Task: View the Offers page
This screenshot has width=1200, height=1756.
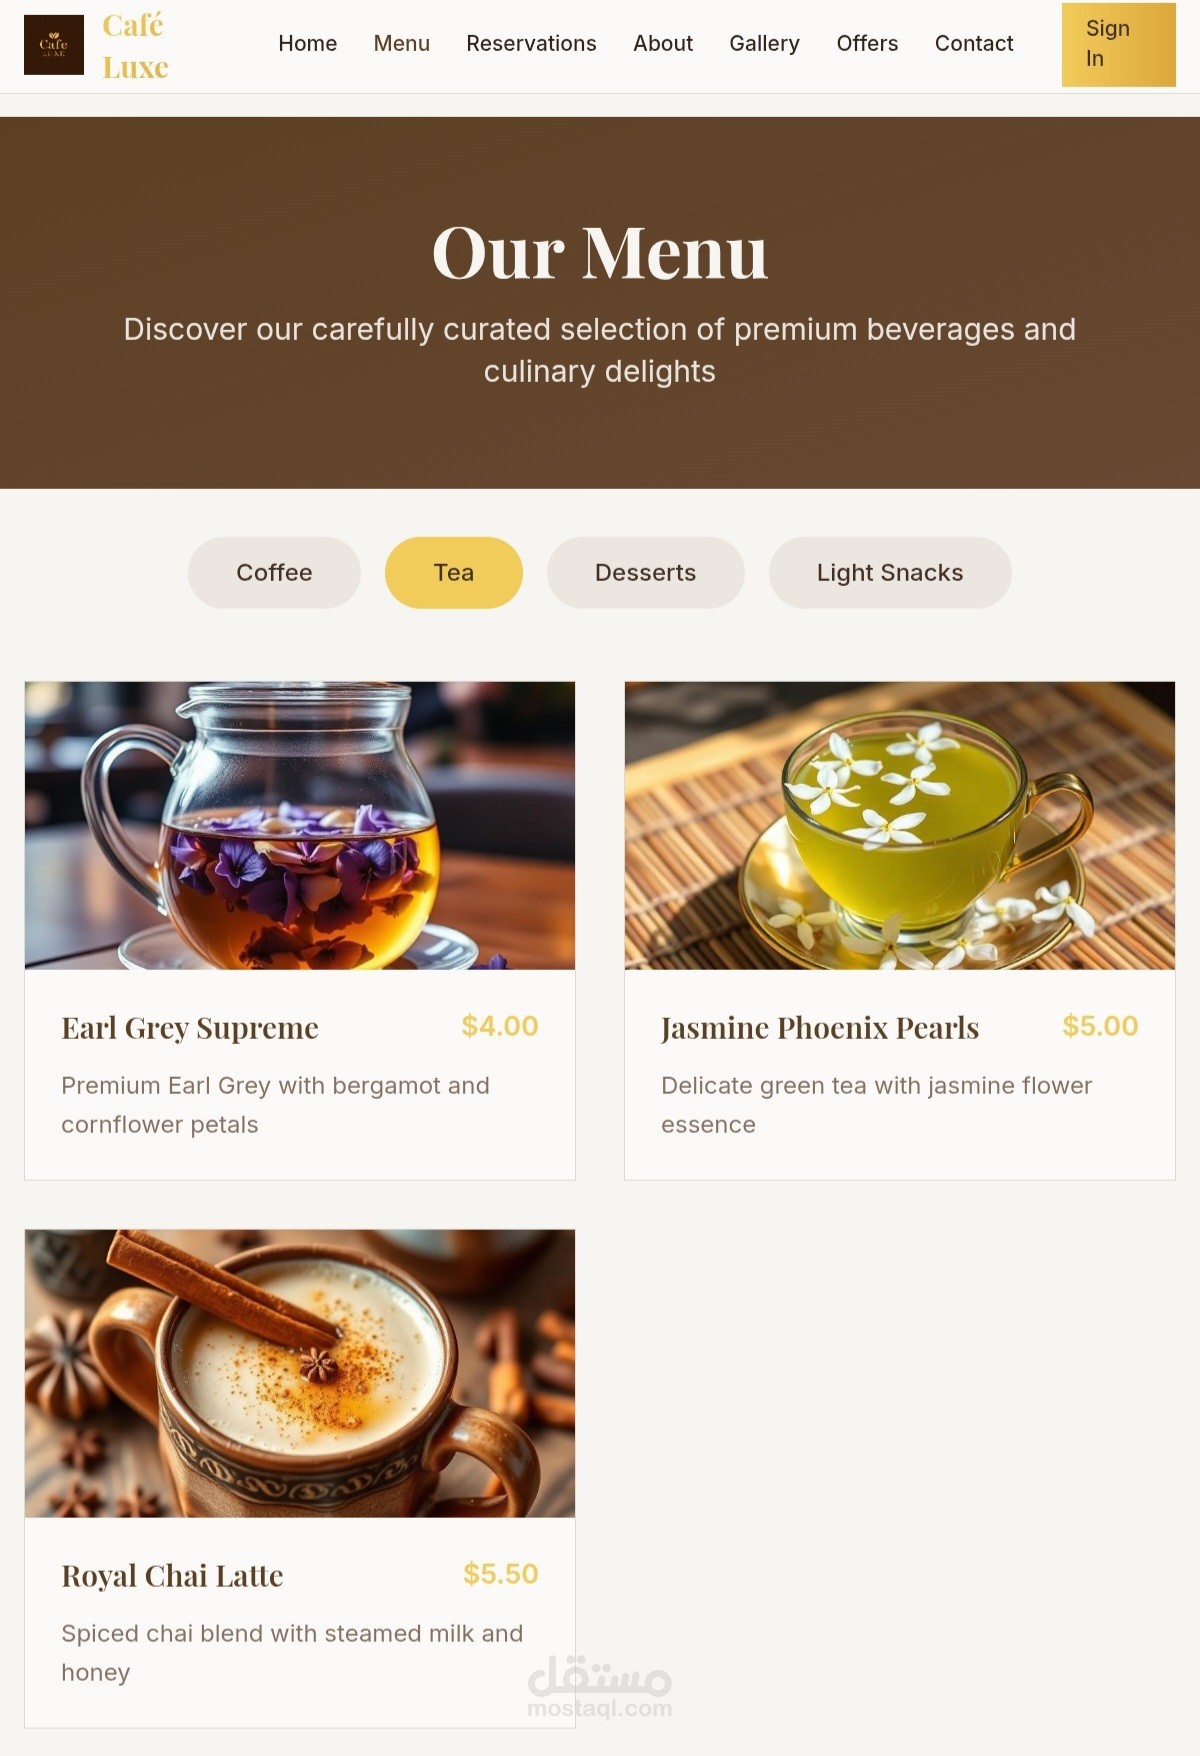Action: click(x=867, y=44)
